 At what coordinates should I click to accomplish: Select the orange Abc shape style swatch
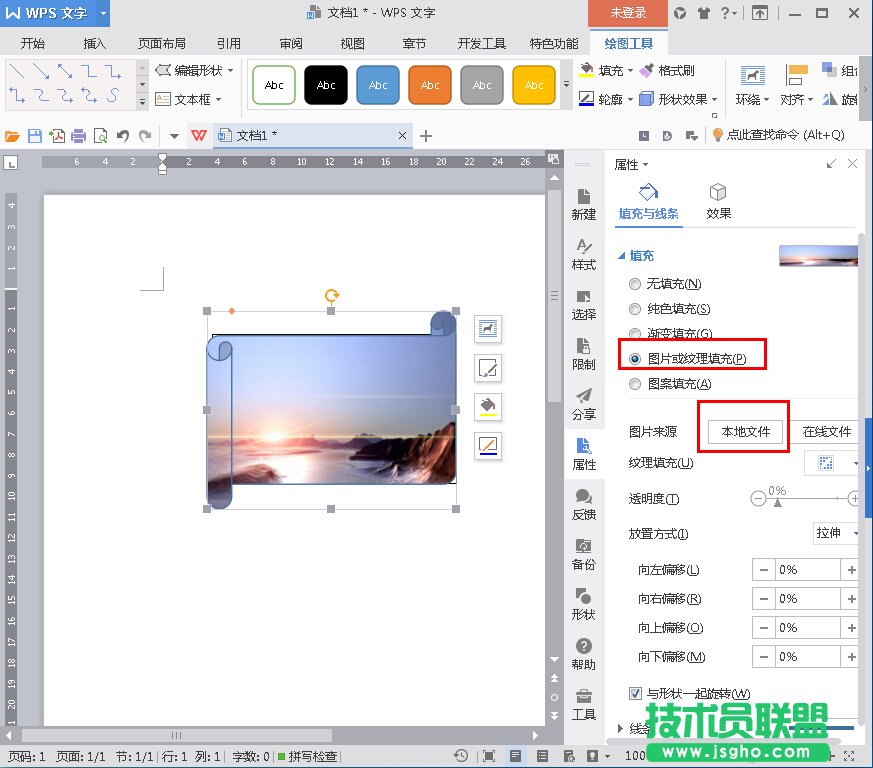click(x=430, y=85)
